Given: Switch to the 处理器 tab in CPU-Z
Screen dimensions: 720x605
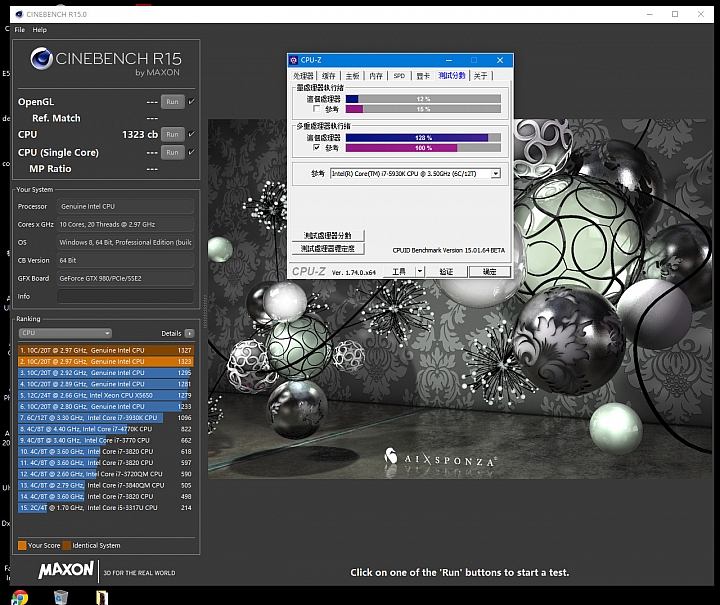Looking at the screenshot, I should coord(303,76).
